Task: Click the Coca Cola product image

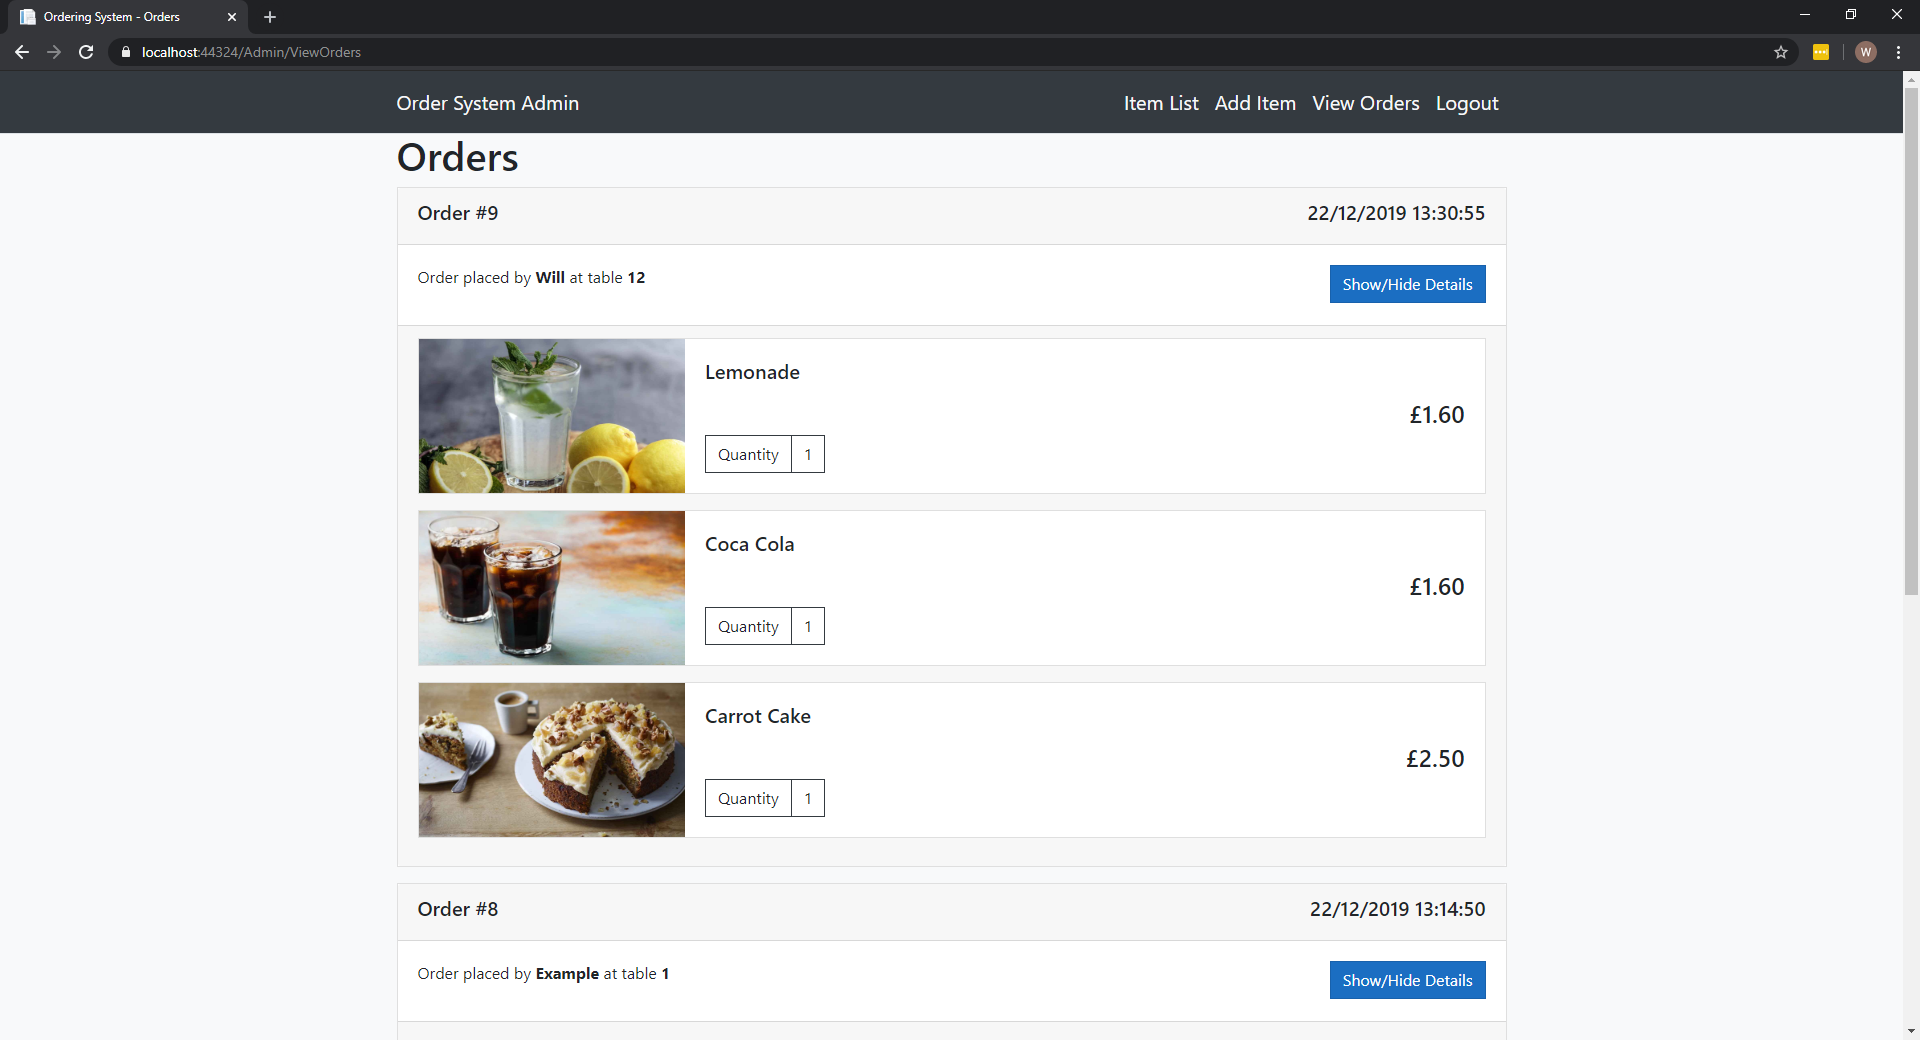Action: point(552,588)
